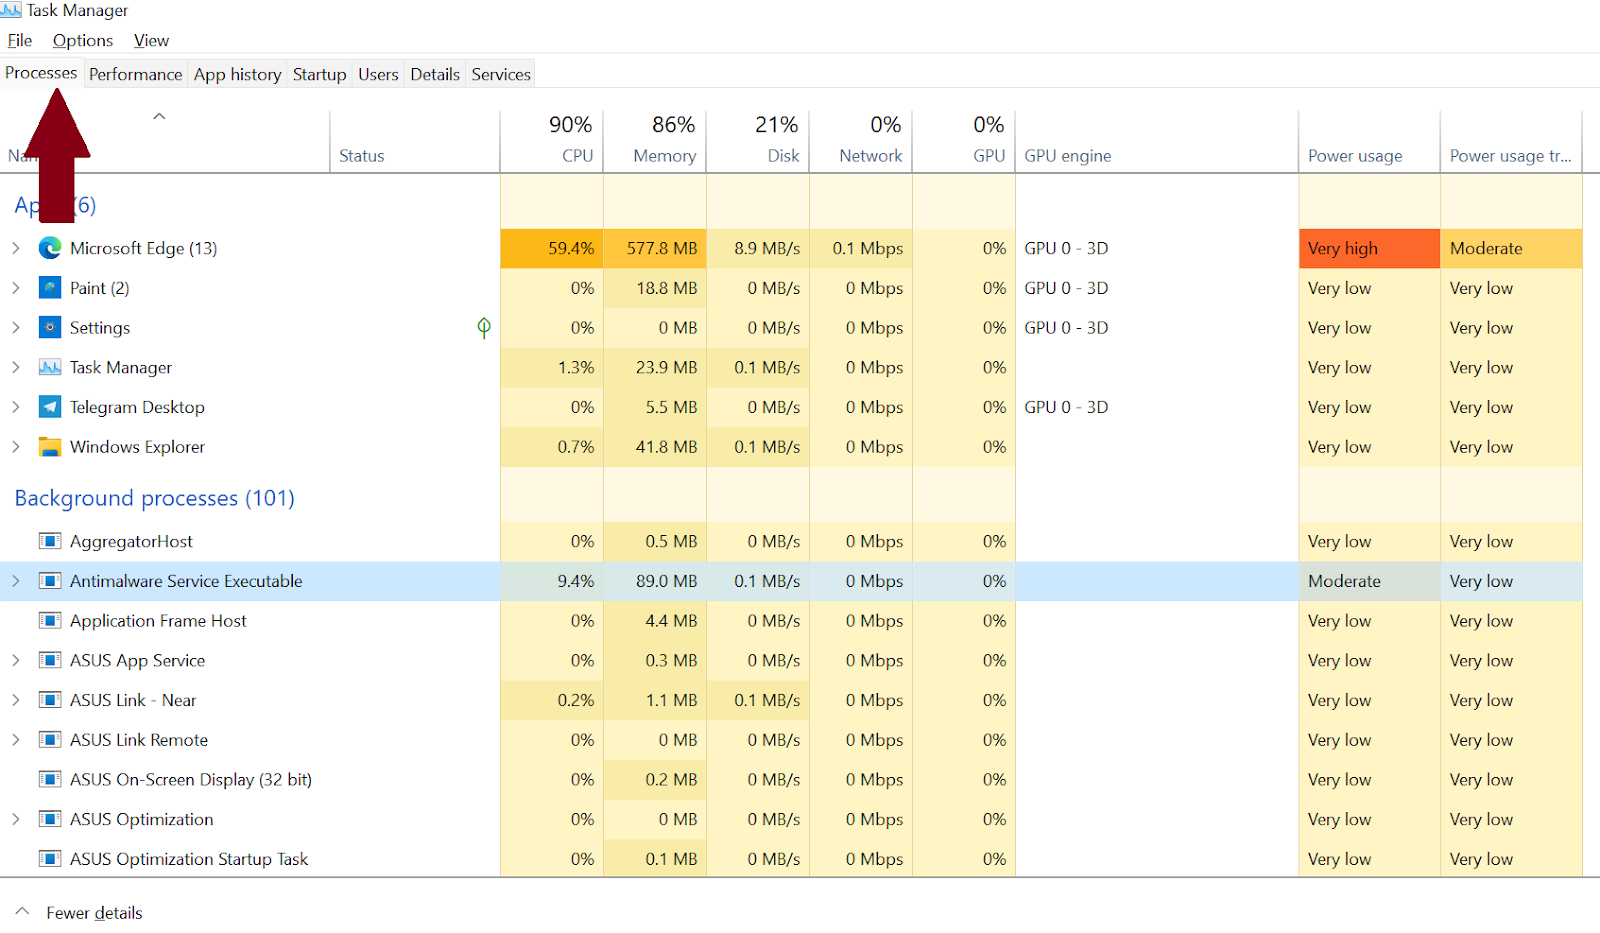Click the ASUS Link - Near icon
The image size is (1600, 933).
(x=50, y=700)
